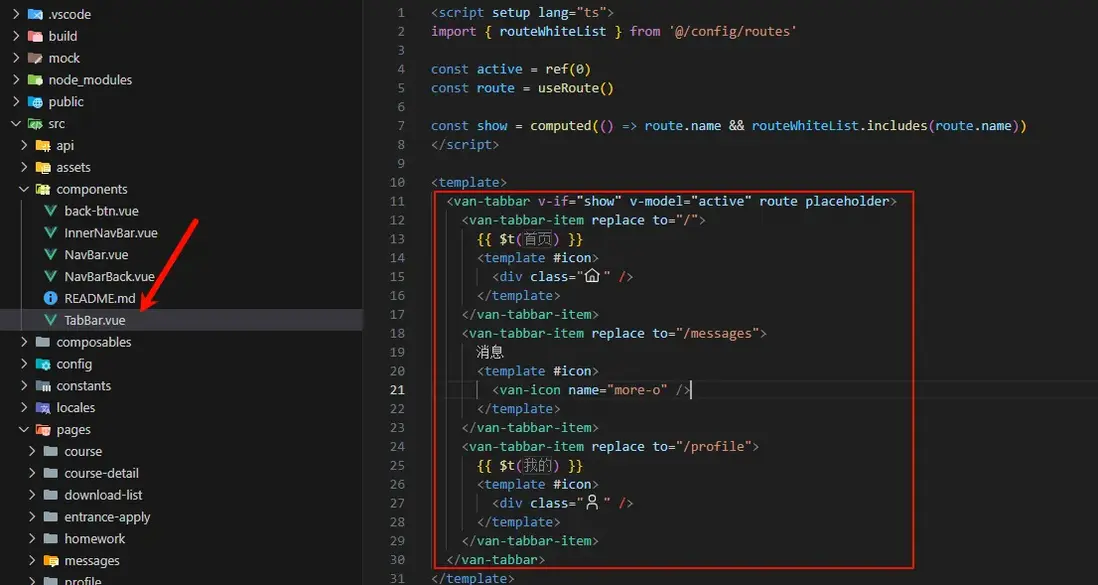The height and width of the screenshot is (585, 1098).
Task: Expand the mock folder chevron
Action: [x=16, y=57]
